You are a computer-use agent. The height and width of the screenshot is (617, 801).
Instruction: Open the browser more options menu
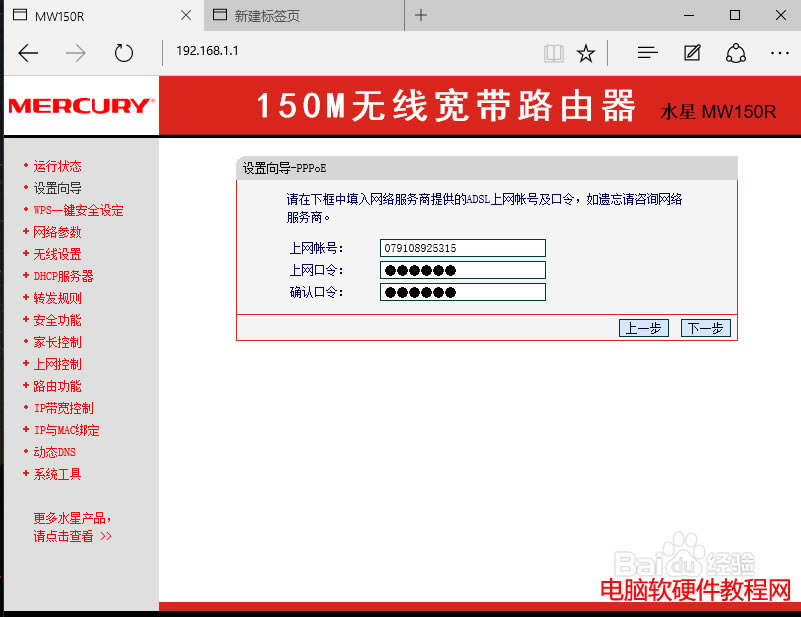pos(780,53)
